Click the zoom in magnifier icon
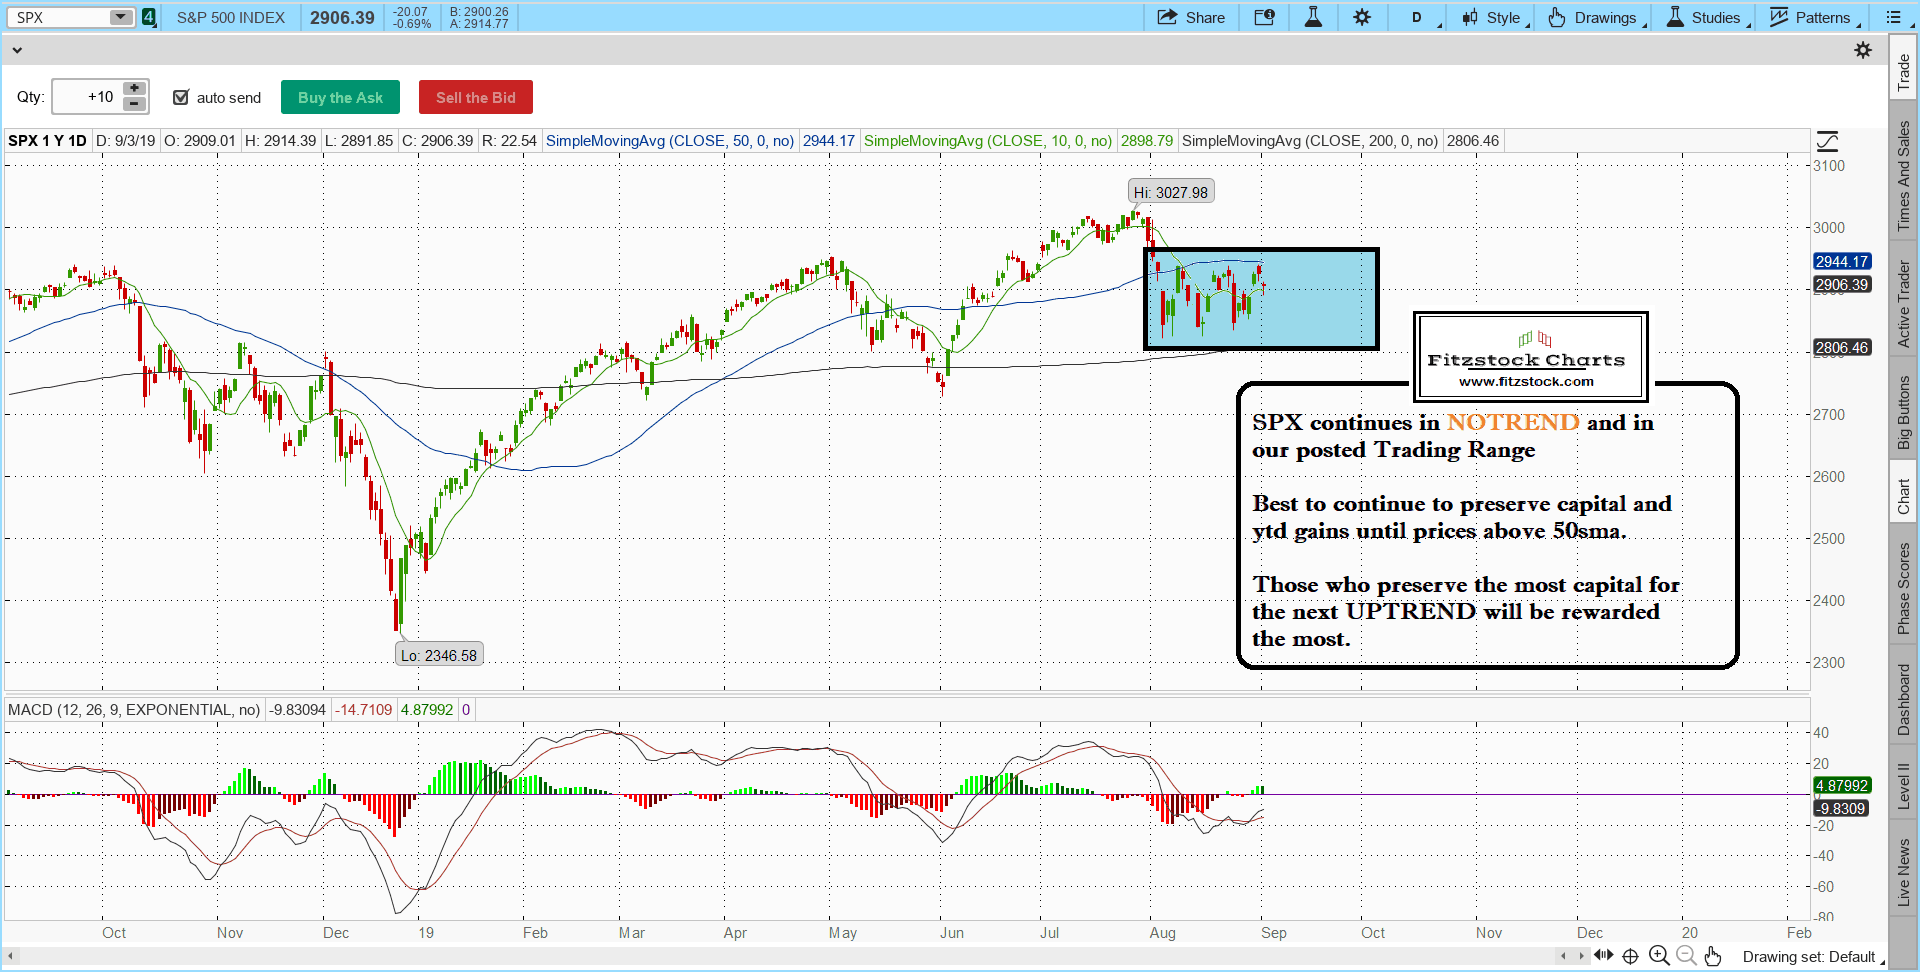The width and height of the screenshot is (1920, 972). tap(1659, 956)
